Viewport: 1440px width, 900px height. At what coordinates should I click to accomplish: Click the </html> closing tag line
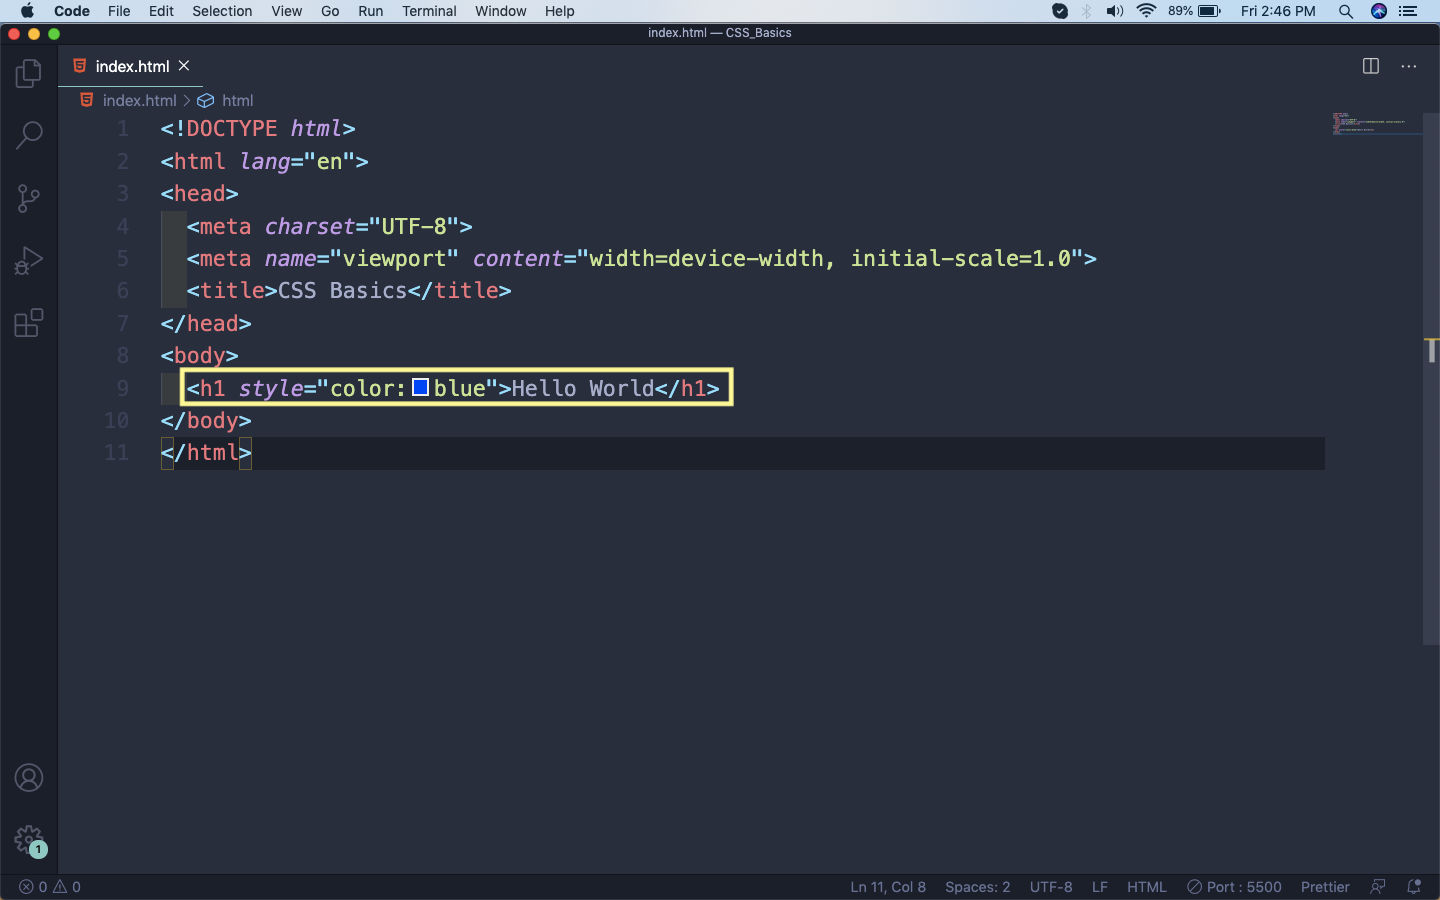click(x=206, y=453)
